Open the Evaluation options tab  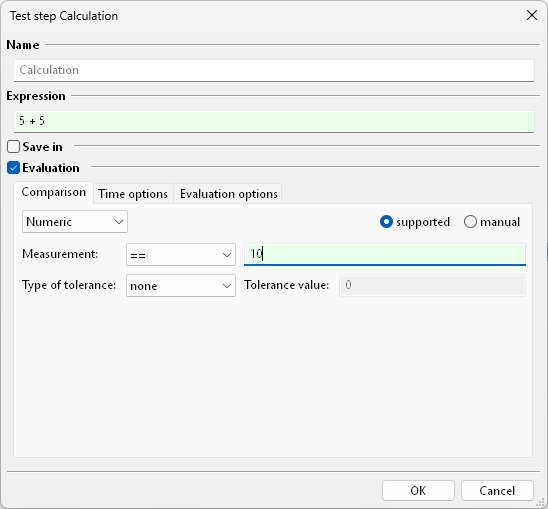(x=229, y=194)
